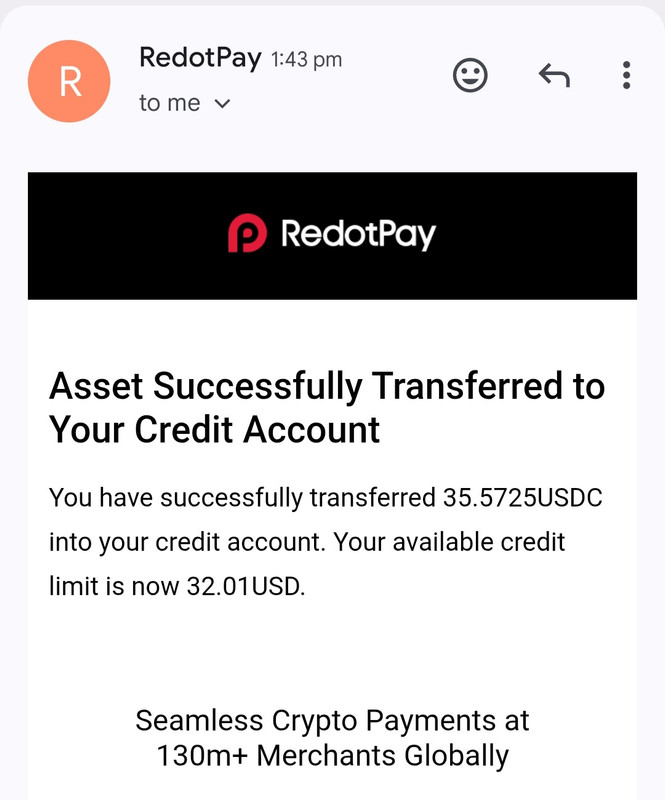Click the white RedotPay wordmark in banner

(358, 234)
